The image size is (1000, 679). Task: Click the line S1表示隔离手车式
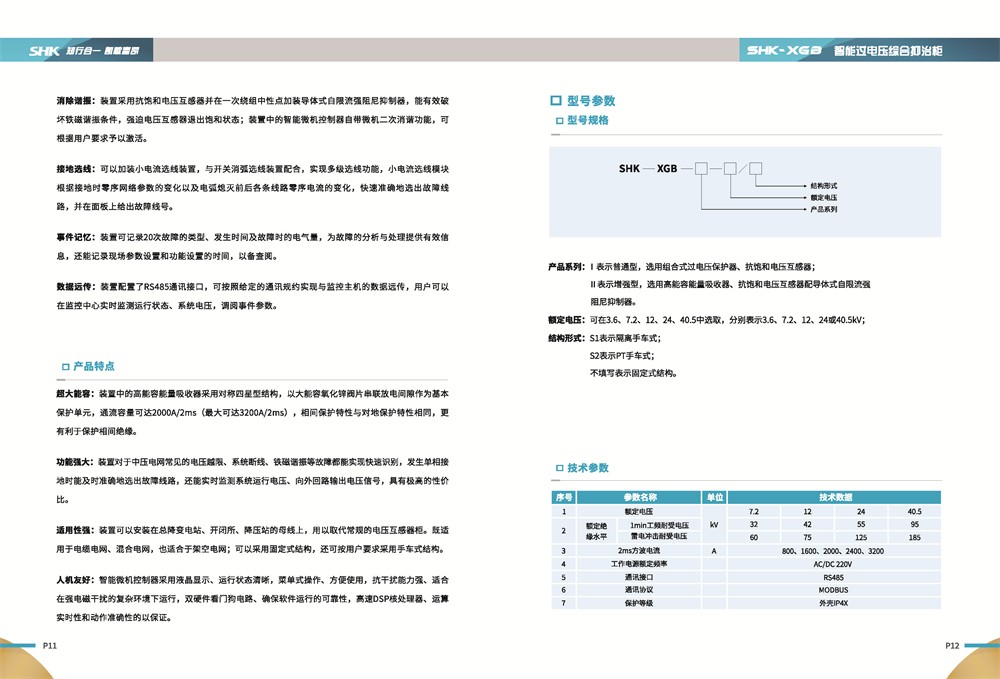625,338
